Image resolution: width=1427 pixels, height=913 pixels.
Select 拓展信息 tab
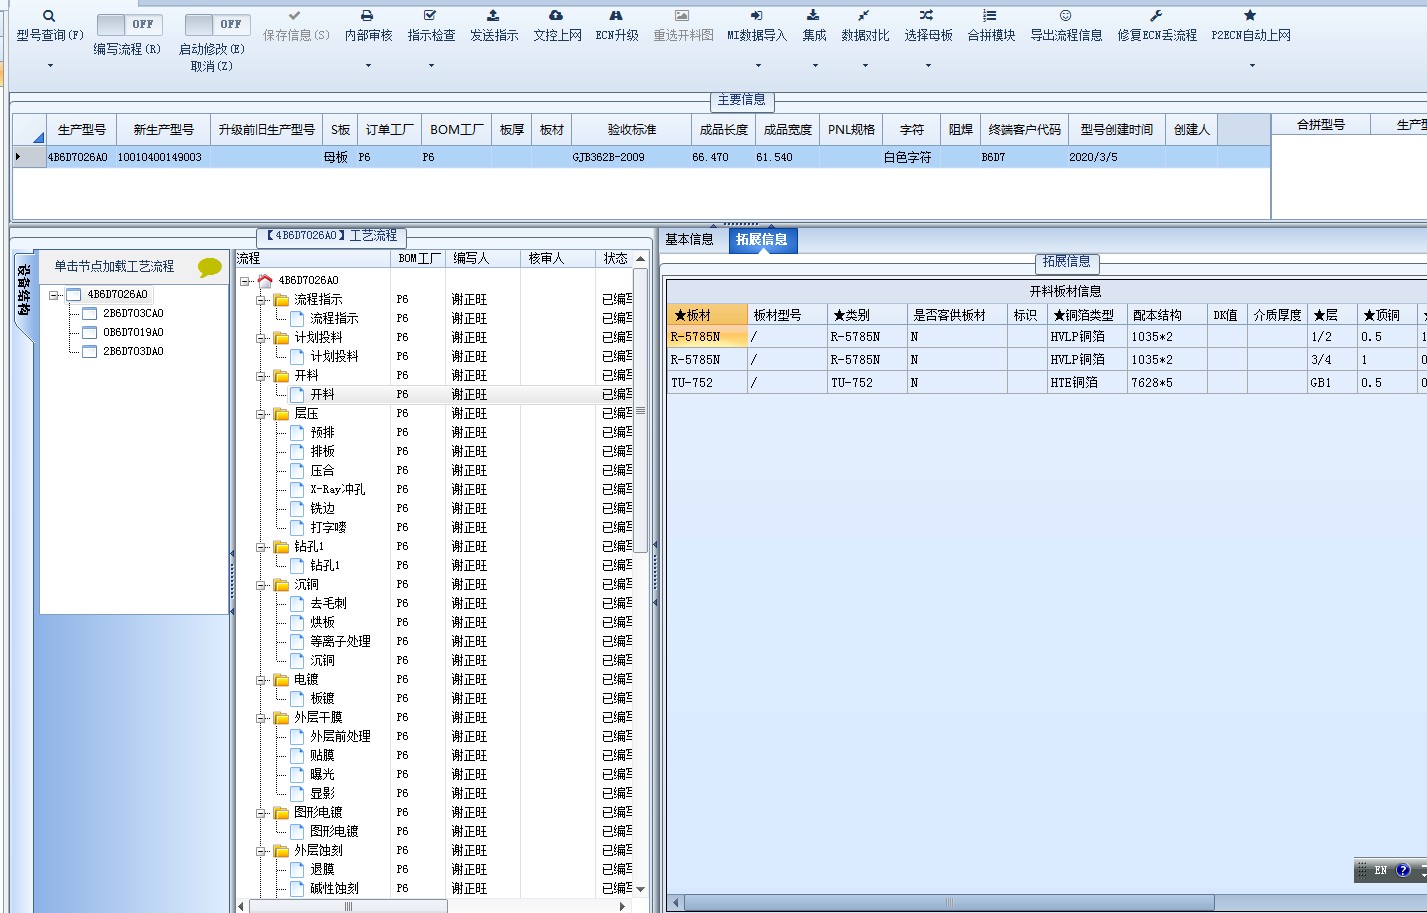click(762, 240)
